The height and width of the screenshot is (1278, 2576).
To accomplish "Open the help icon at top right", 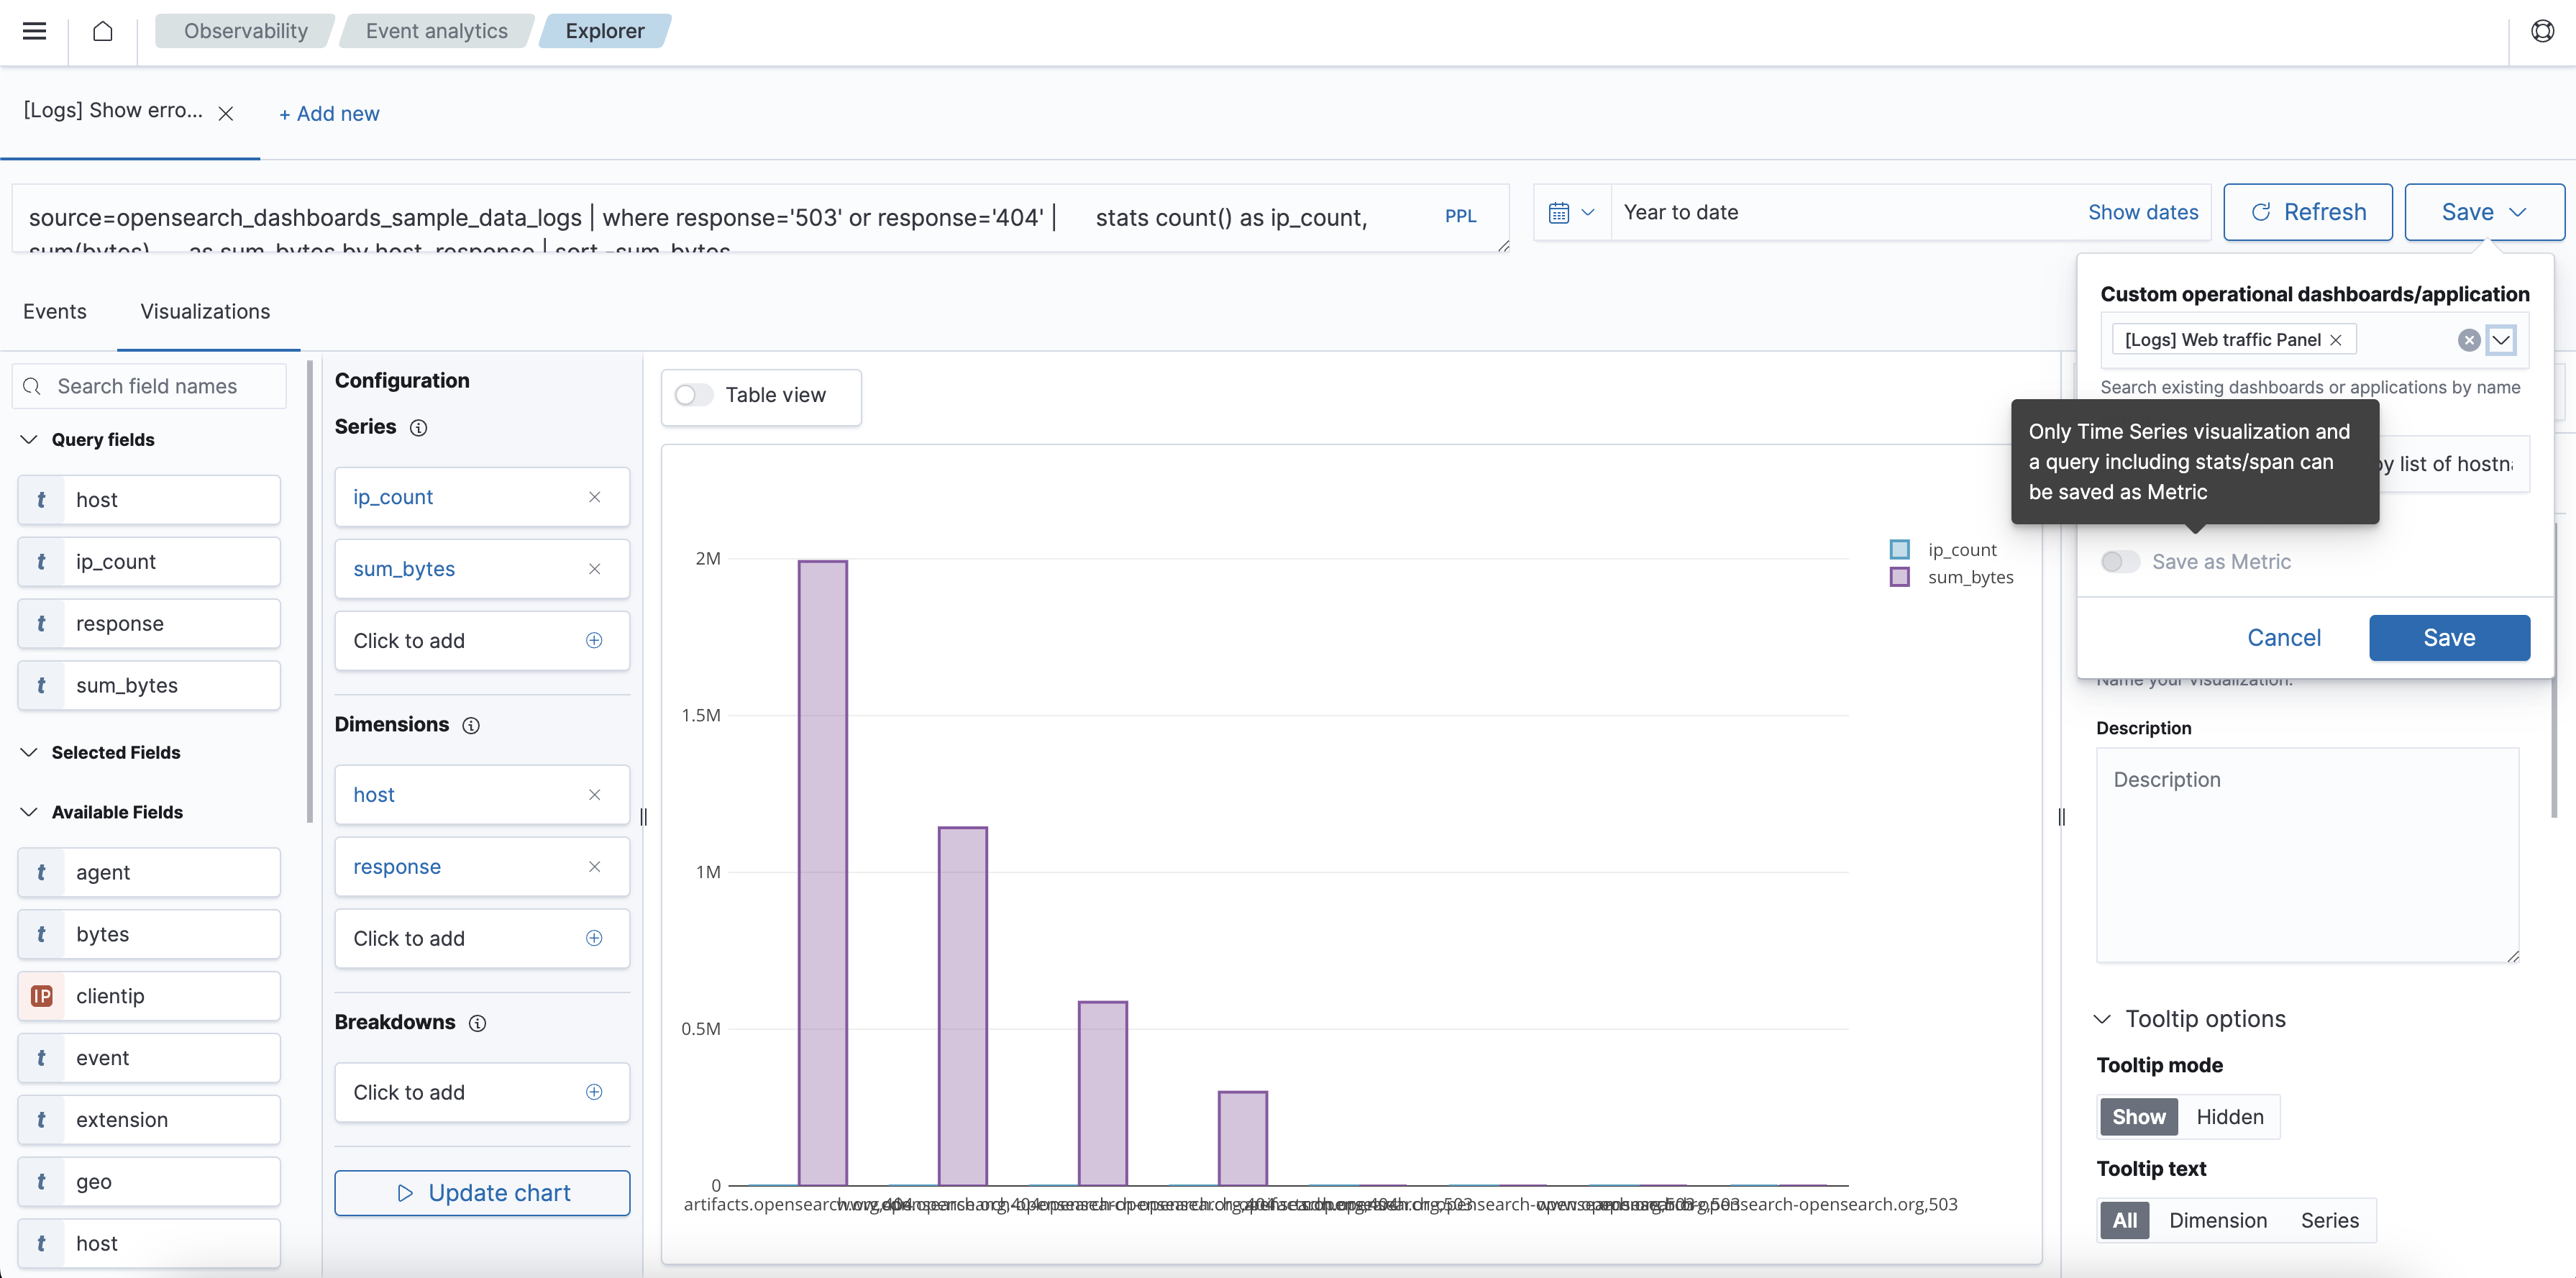I will pyautogui.click(x=2542, y=31).
